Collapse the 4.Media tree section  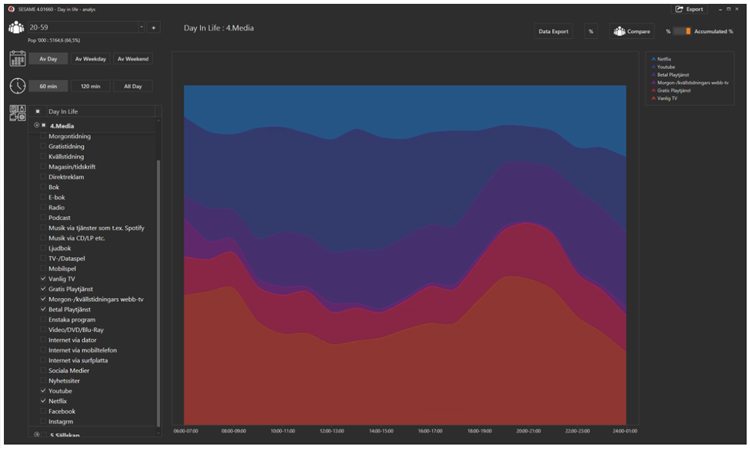tap(37, 125)
